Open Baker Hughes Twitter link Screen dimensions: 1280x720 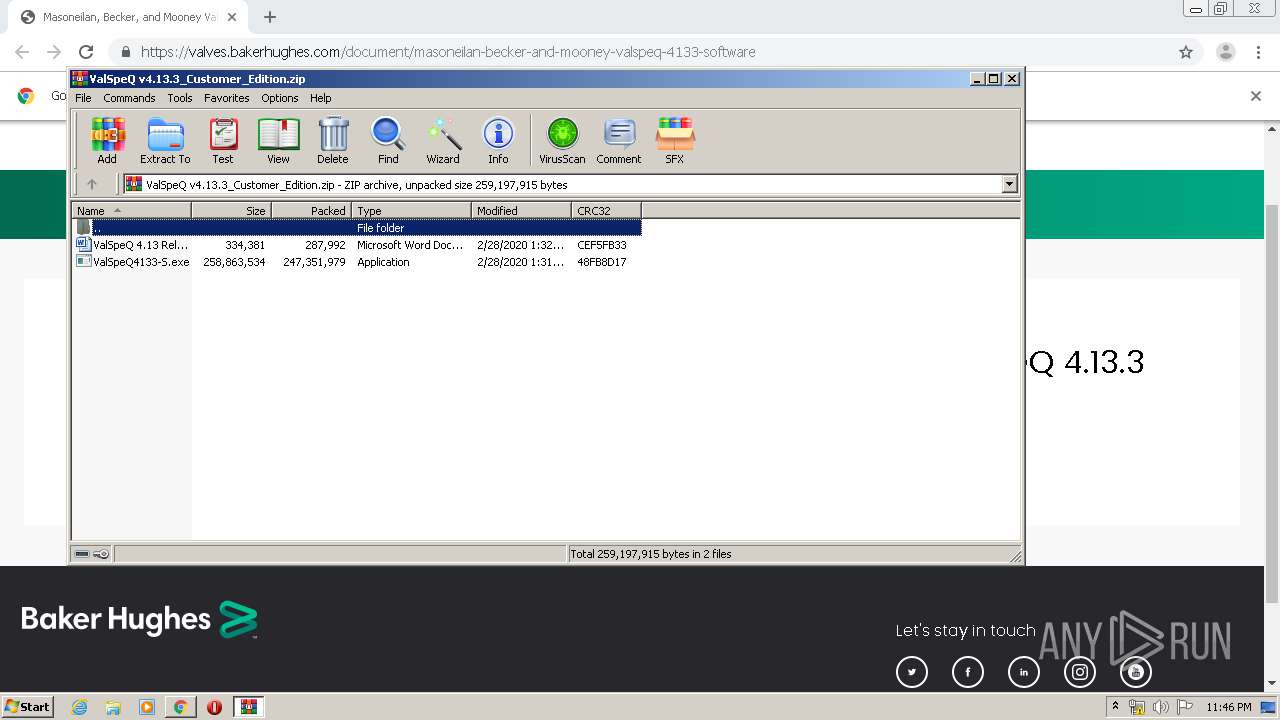(912, 672)
